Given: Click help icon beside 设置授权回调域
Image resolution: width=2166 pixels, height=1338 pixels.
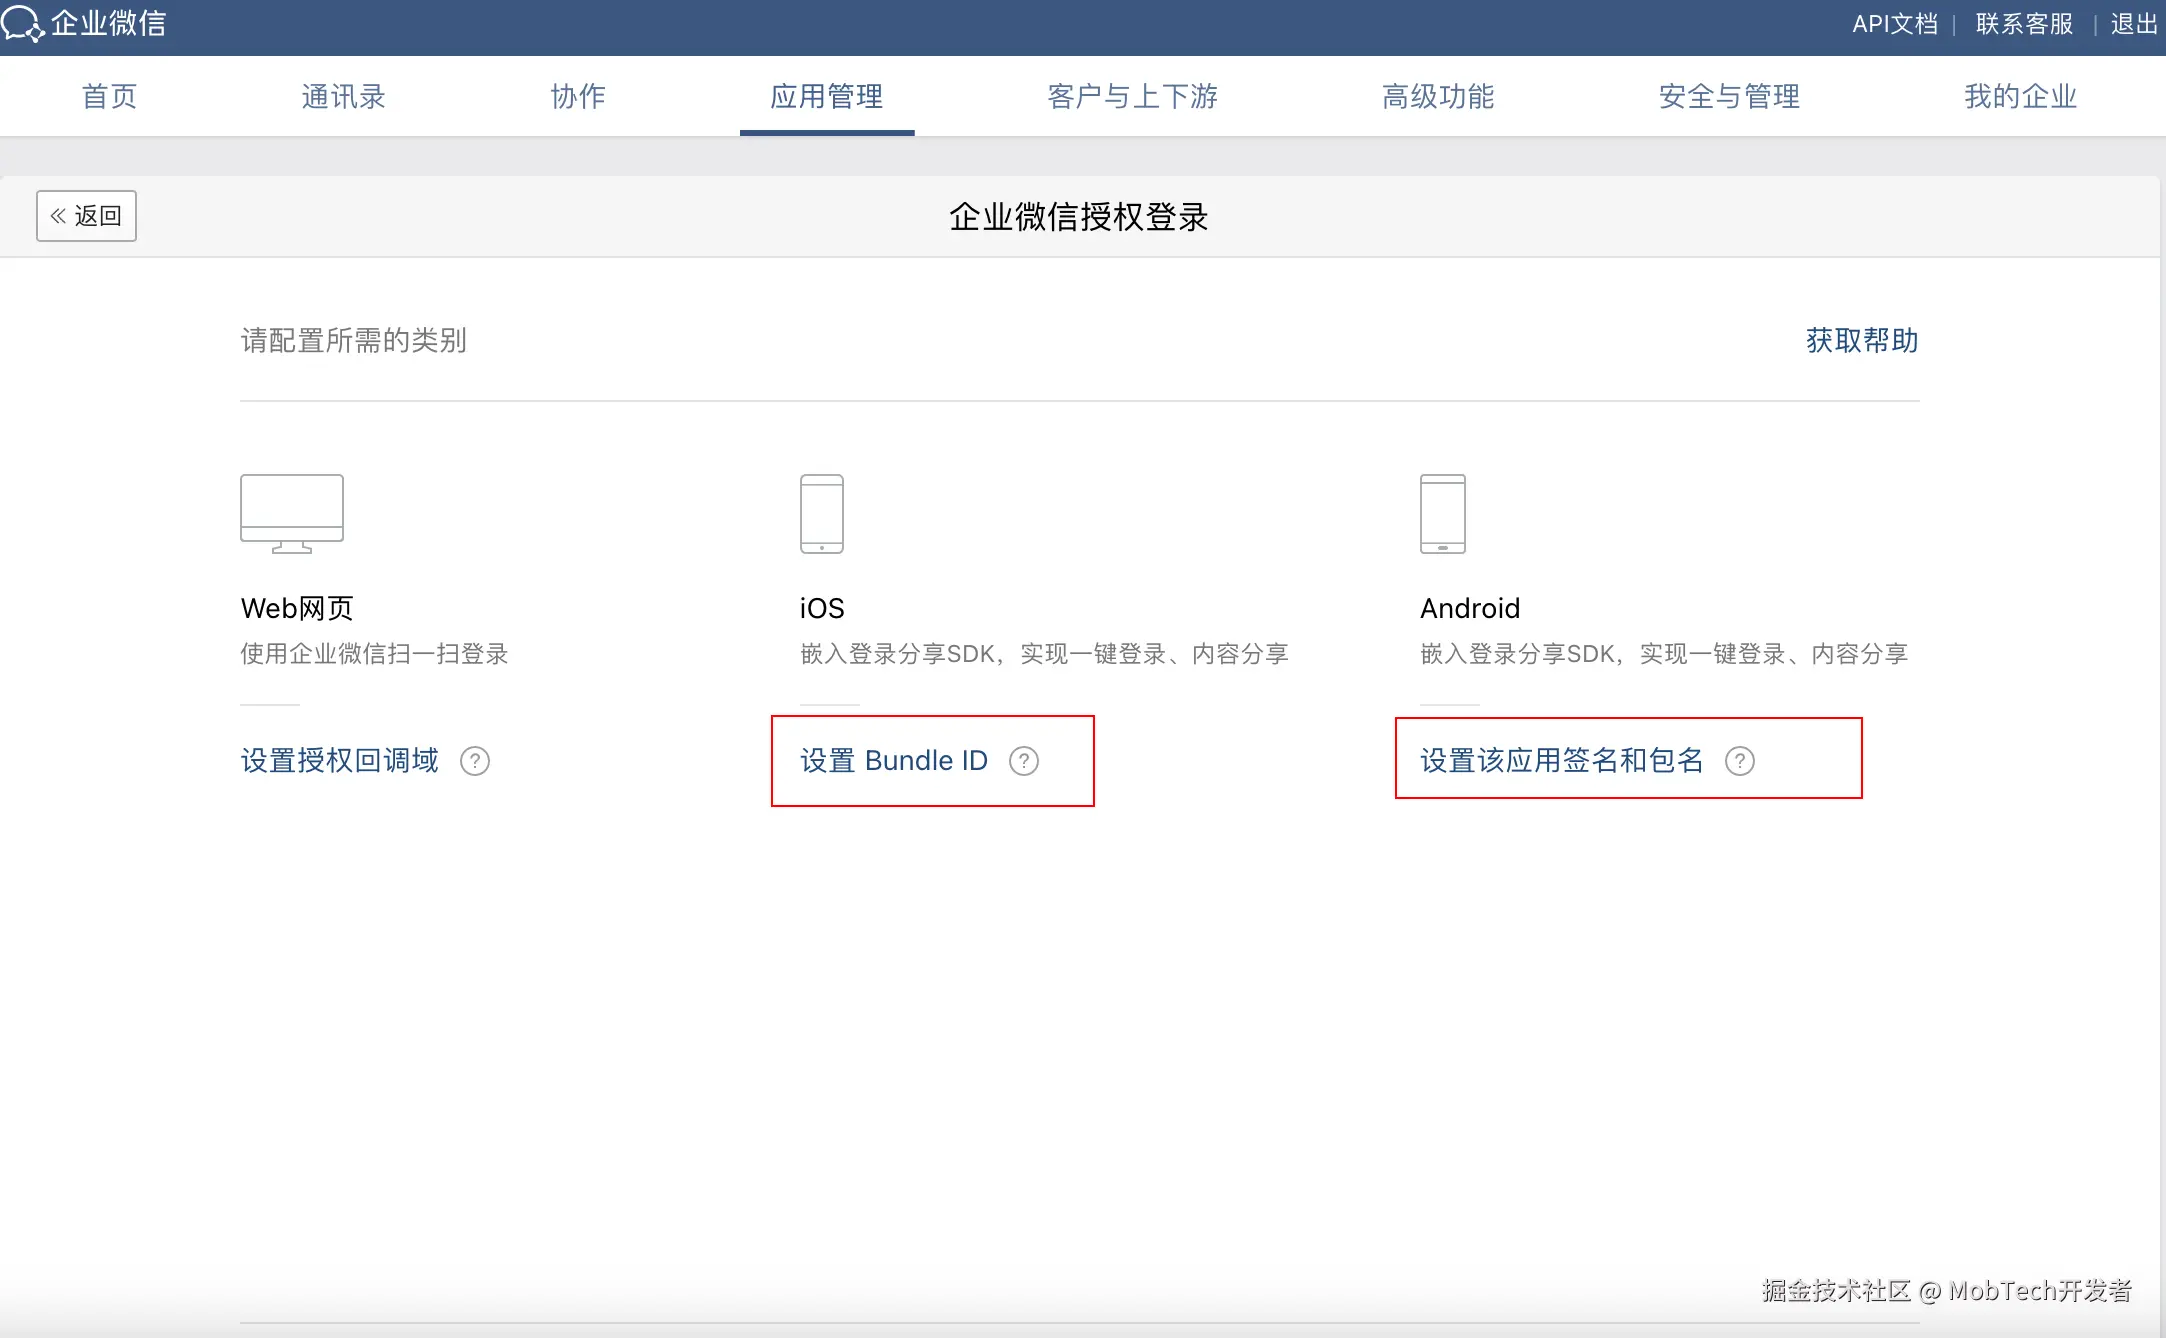Looking at the screenshot, I should tap(475, 761).
